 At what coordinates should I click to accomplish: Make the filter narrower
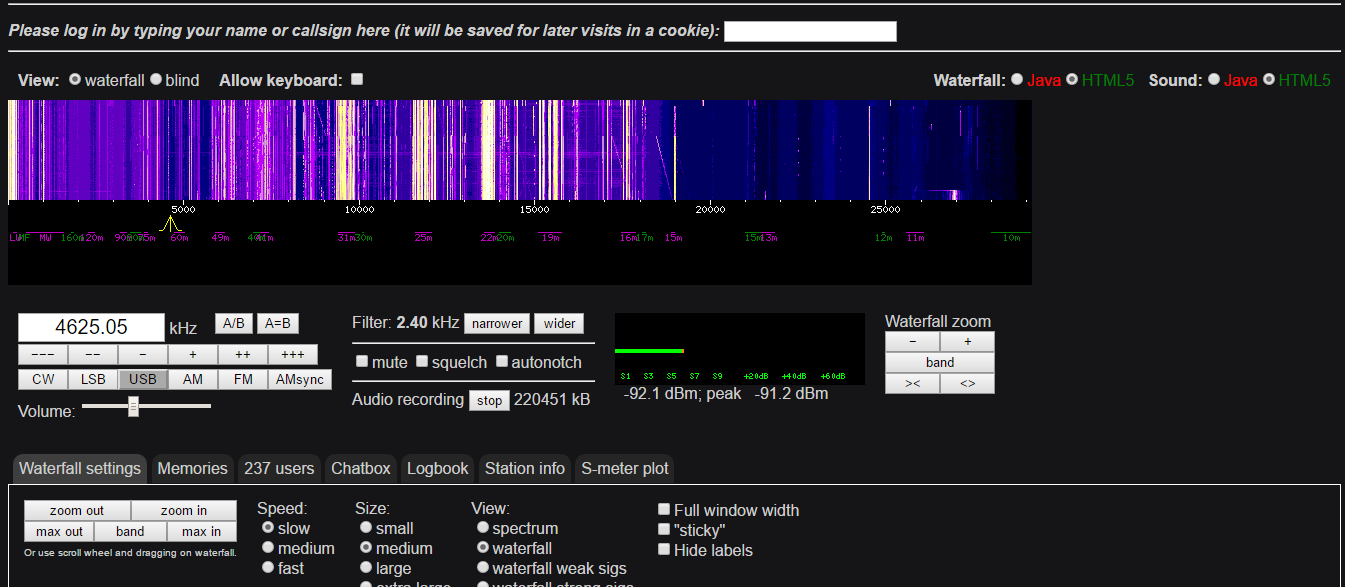point(497,323)
